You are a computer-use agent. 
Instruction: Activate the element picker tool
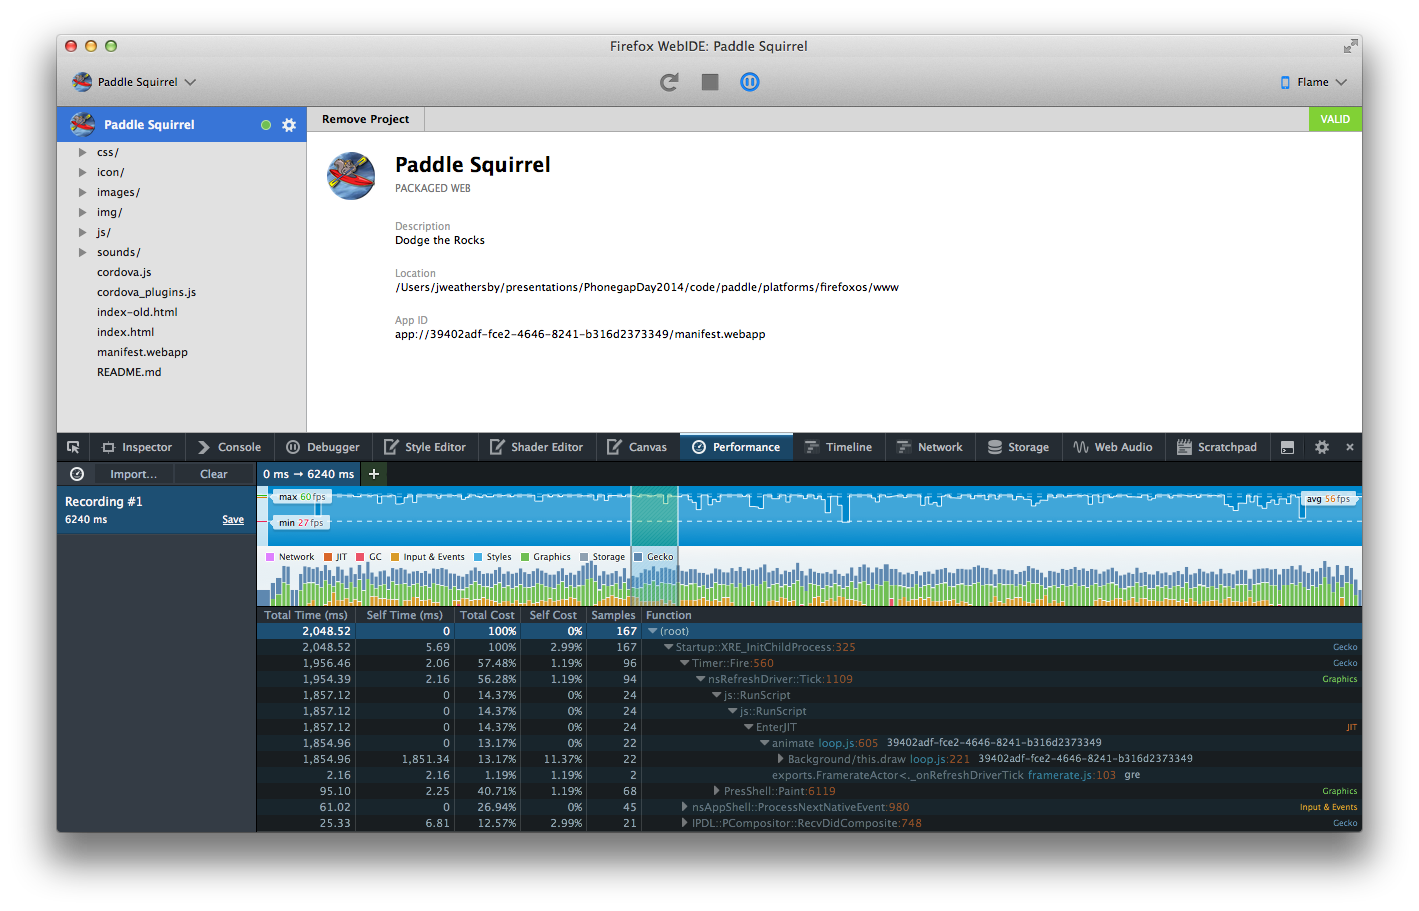73,447
